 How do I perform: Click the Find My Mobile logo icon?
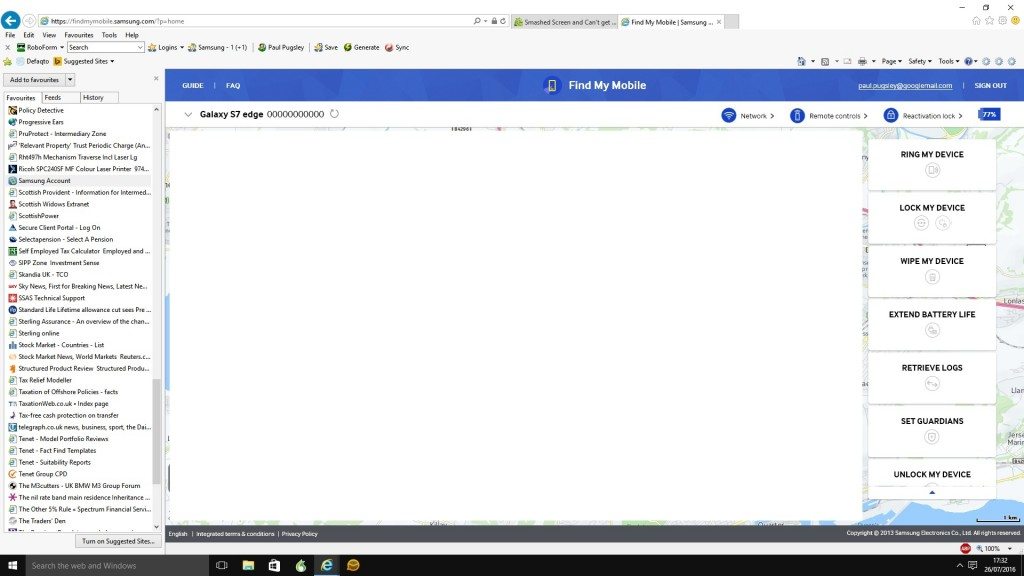click(x=552, y=86)
